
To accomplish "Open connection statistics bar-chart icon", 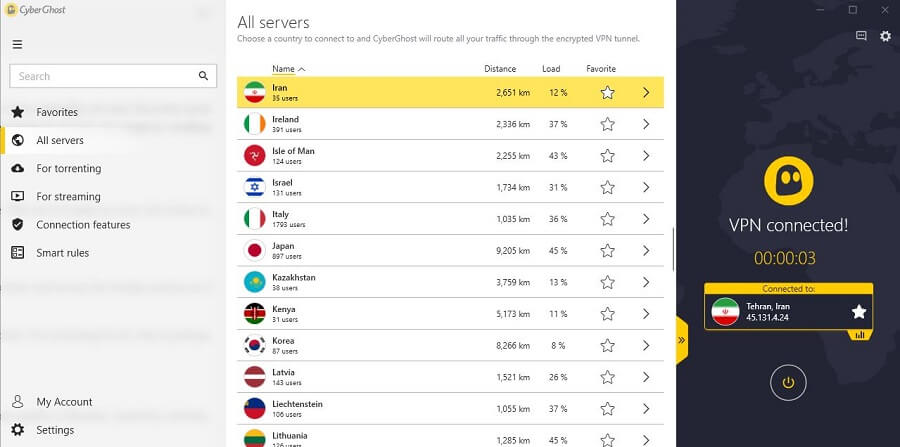I will pyautogui.click(x=860, y=335).
